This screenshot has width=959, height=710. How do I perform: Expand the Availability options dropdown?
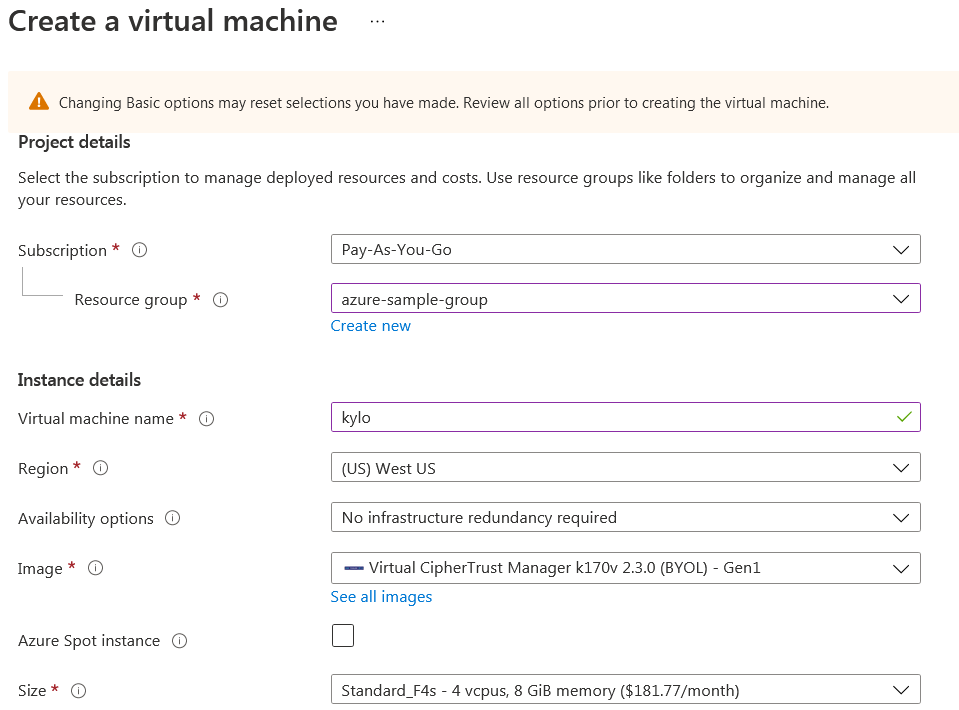(x=625, y=518)
